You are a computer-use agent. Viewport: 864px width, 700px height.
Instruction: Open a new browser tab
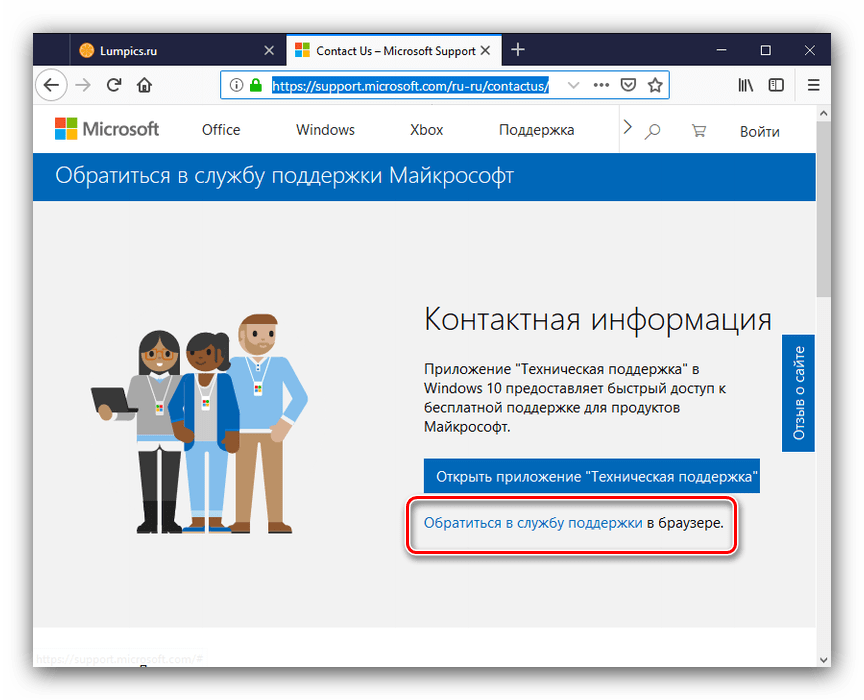point(517,50)
